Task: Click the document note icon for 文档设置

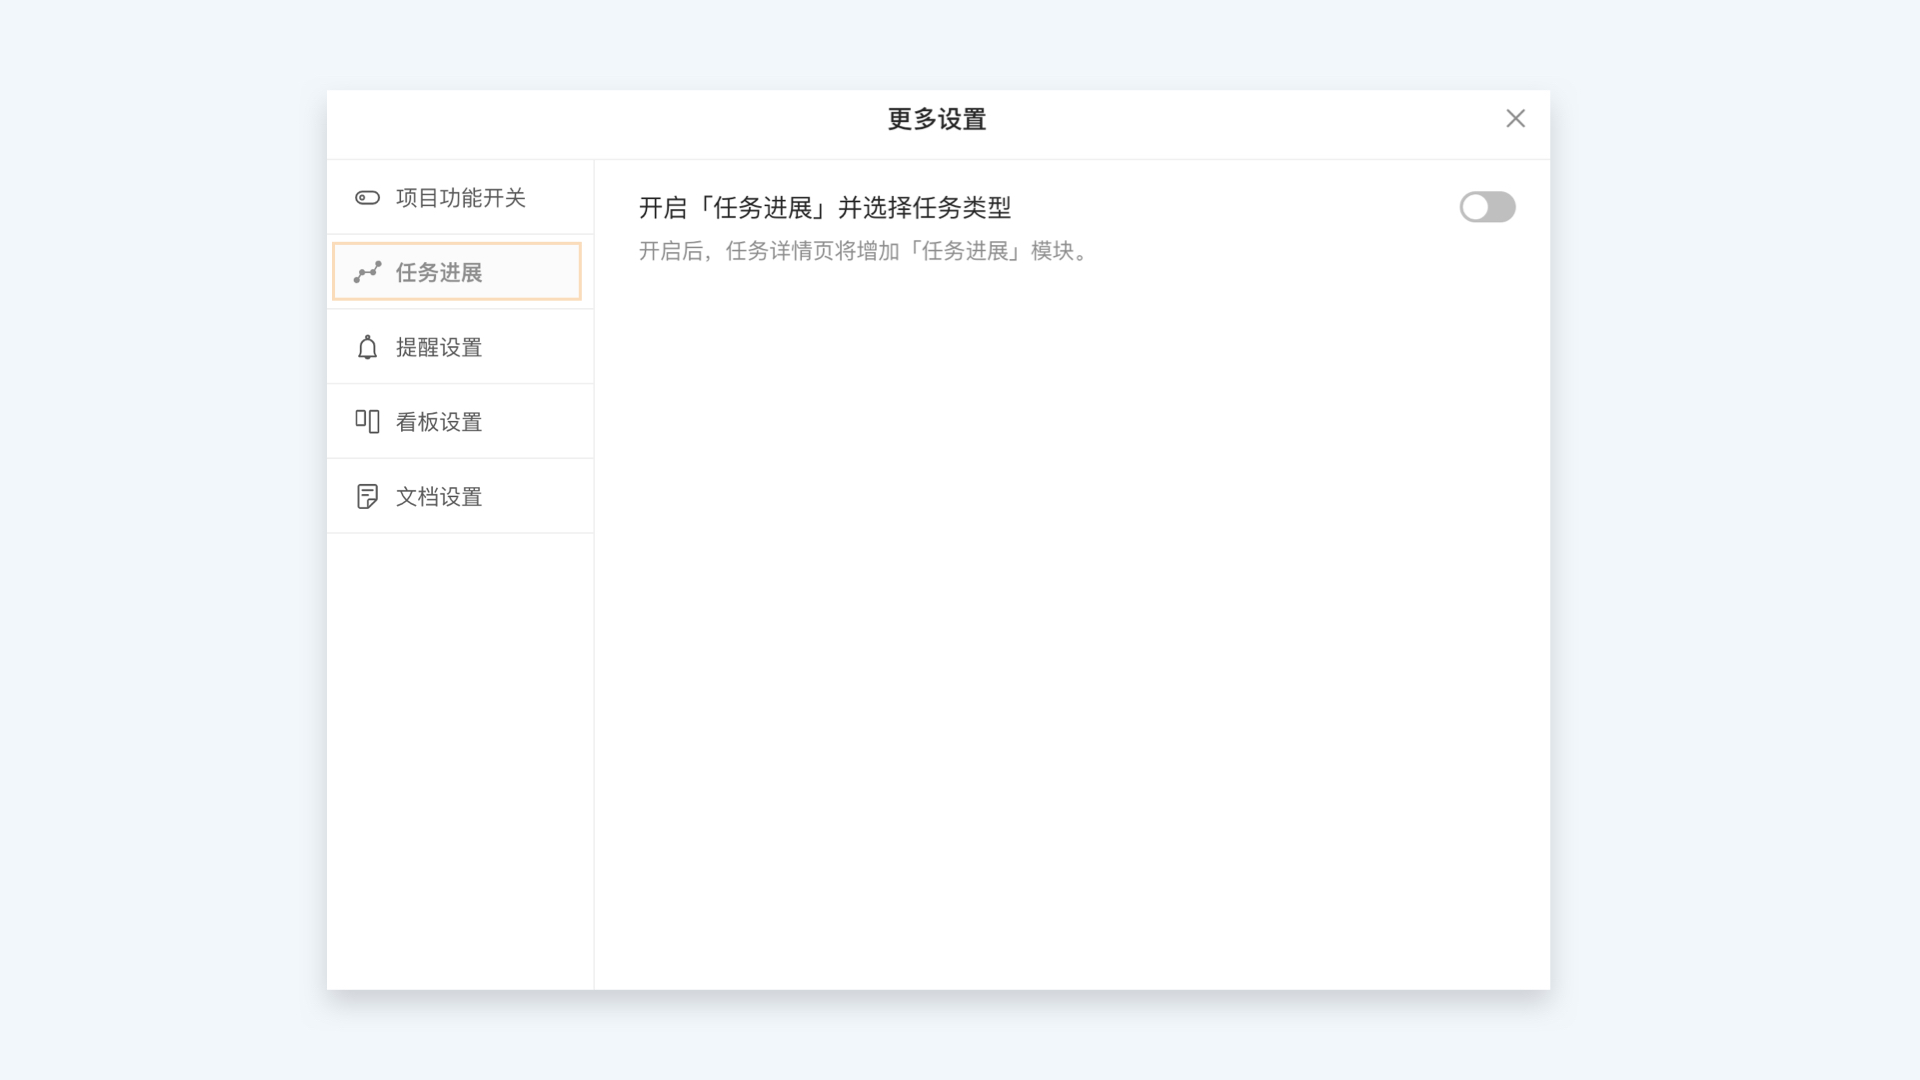Action: [x=367, y=496]
